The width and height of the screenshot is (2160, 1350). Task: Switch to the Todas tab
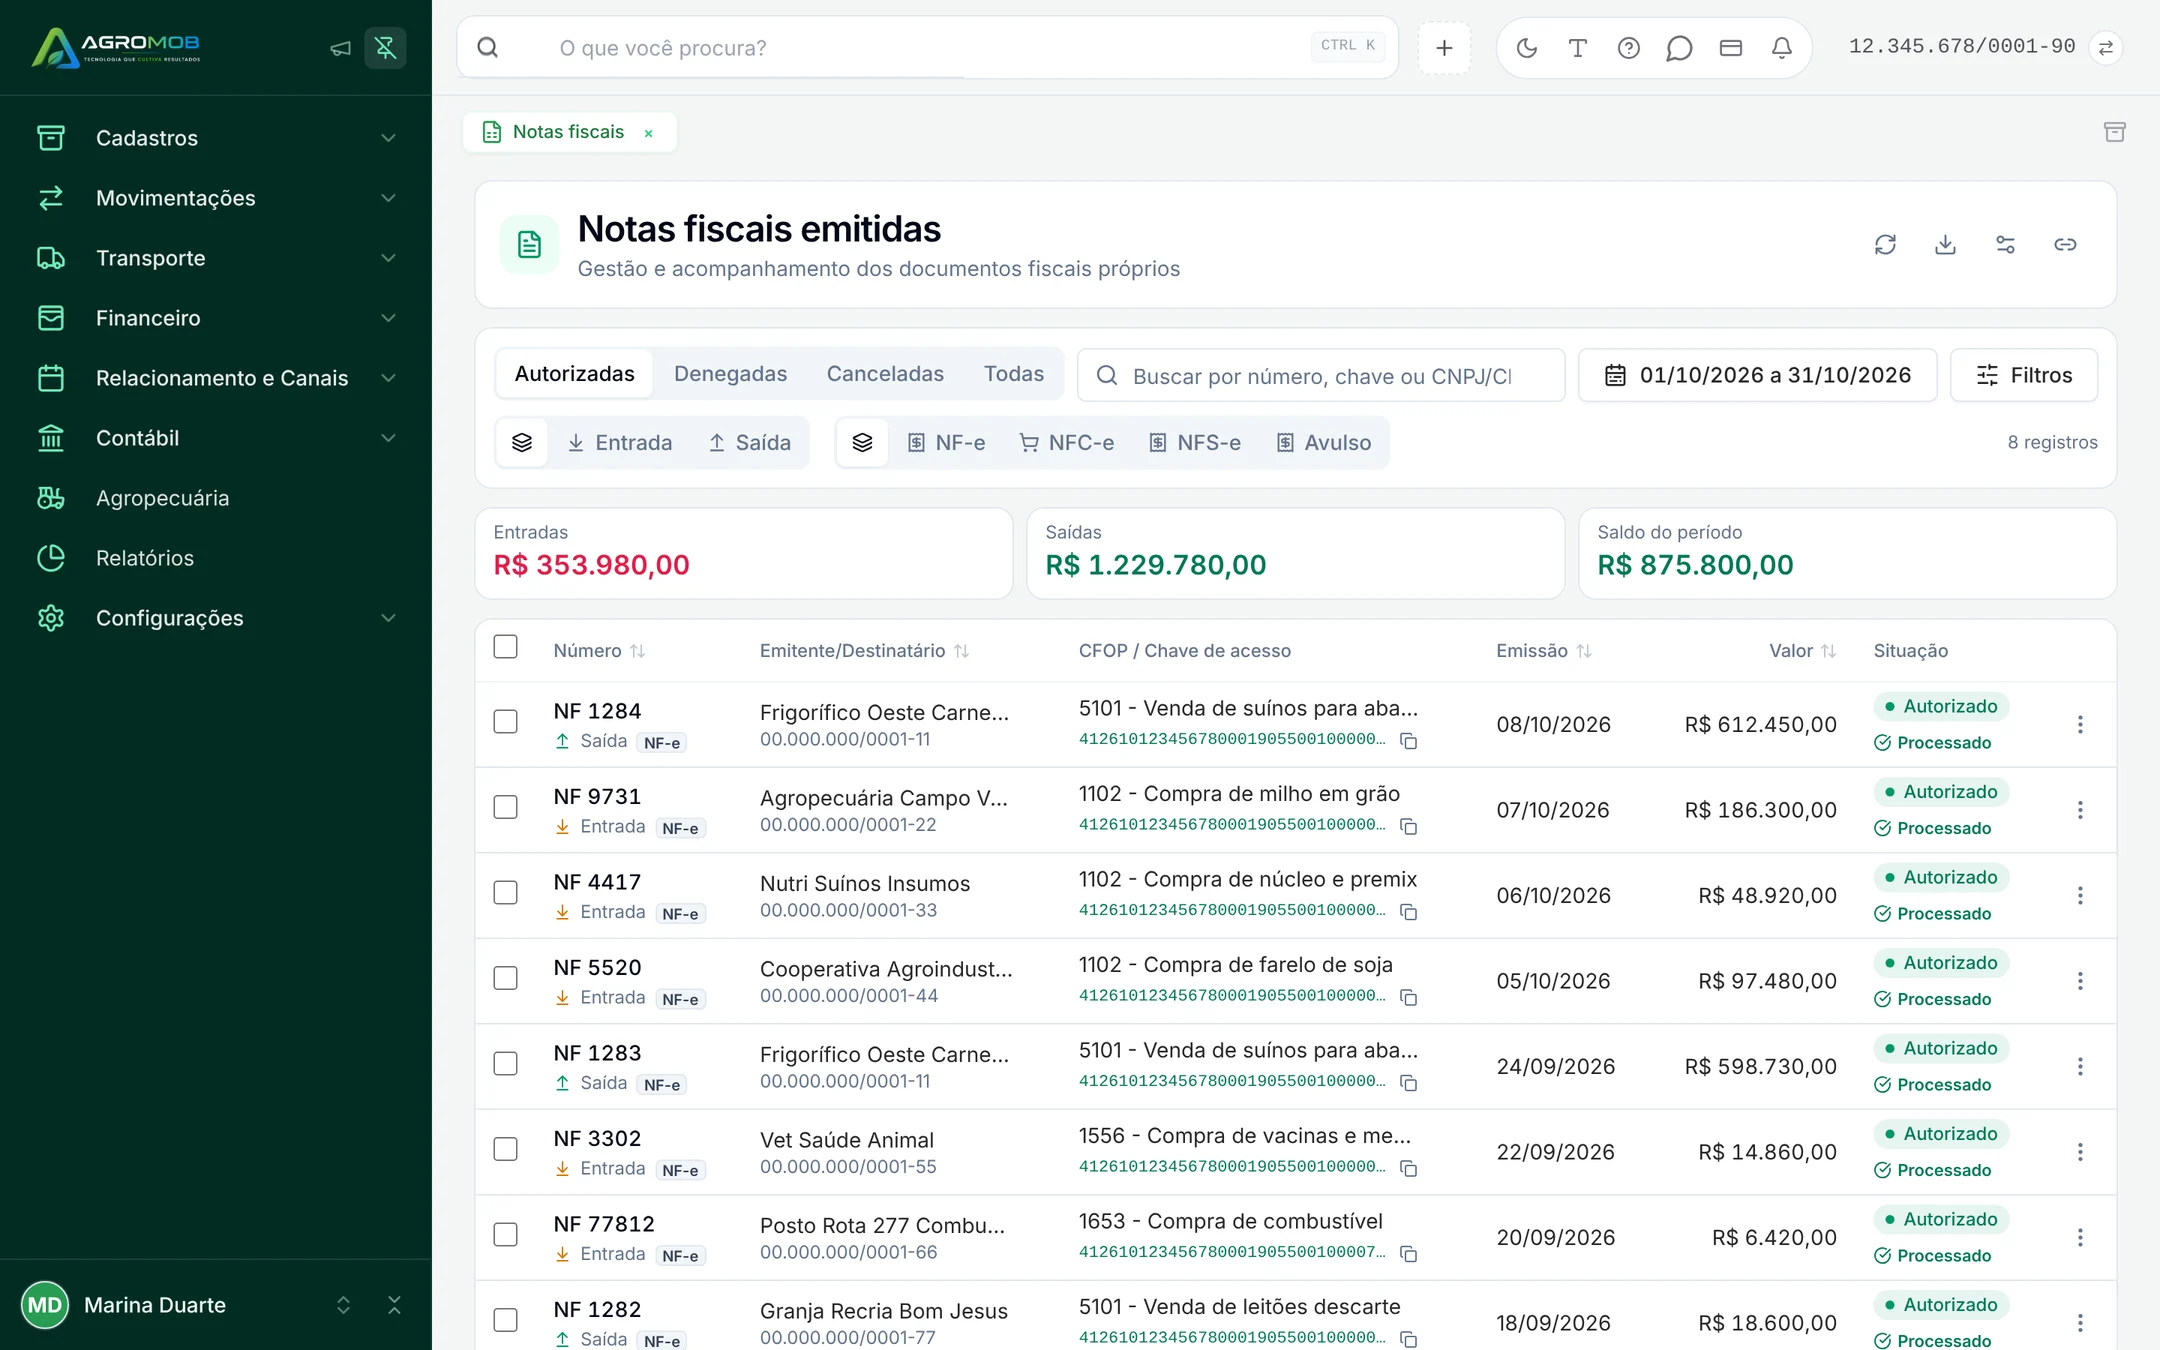1013,374
